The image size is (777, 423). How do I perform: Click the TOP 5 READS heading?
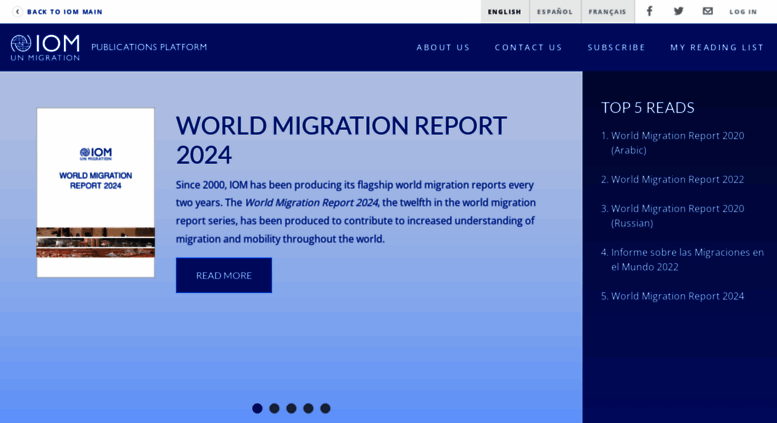(x=648, y=107)
